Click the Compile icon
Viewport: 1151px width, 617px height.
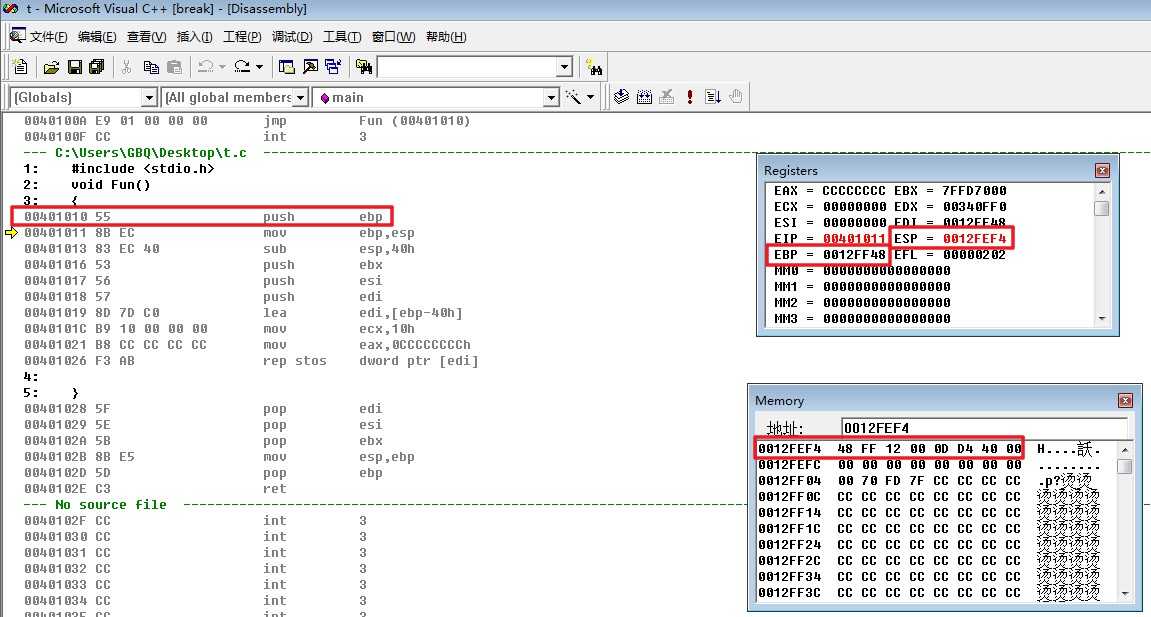tap(621, 97)
